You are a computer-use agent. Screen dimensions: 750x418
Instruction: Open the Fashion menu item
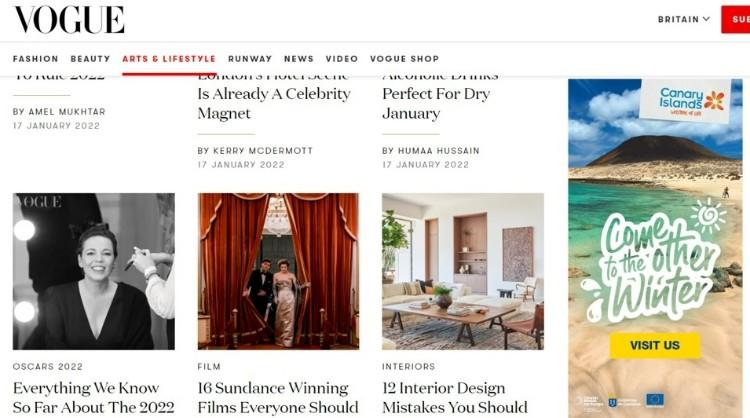click(x=35, y=59)
